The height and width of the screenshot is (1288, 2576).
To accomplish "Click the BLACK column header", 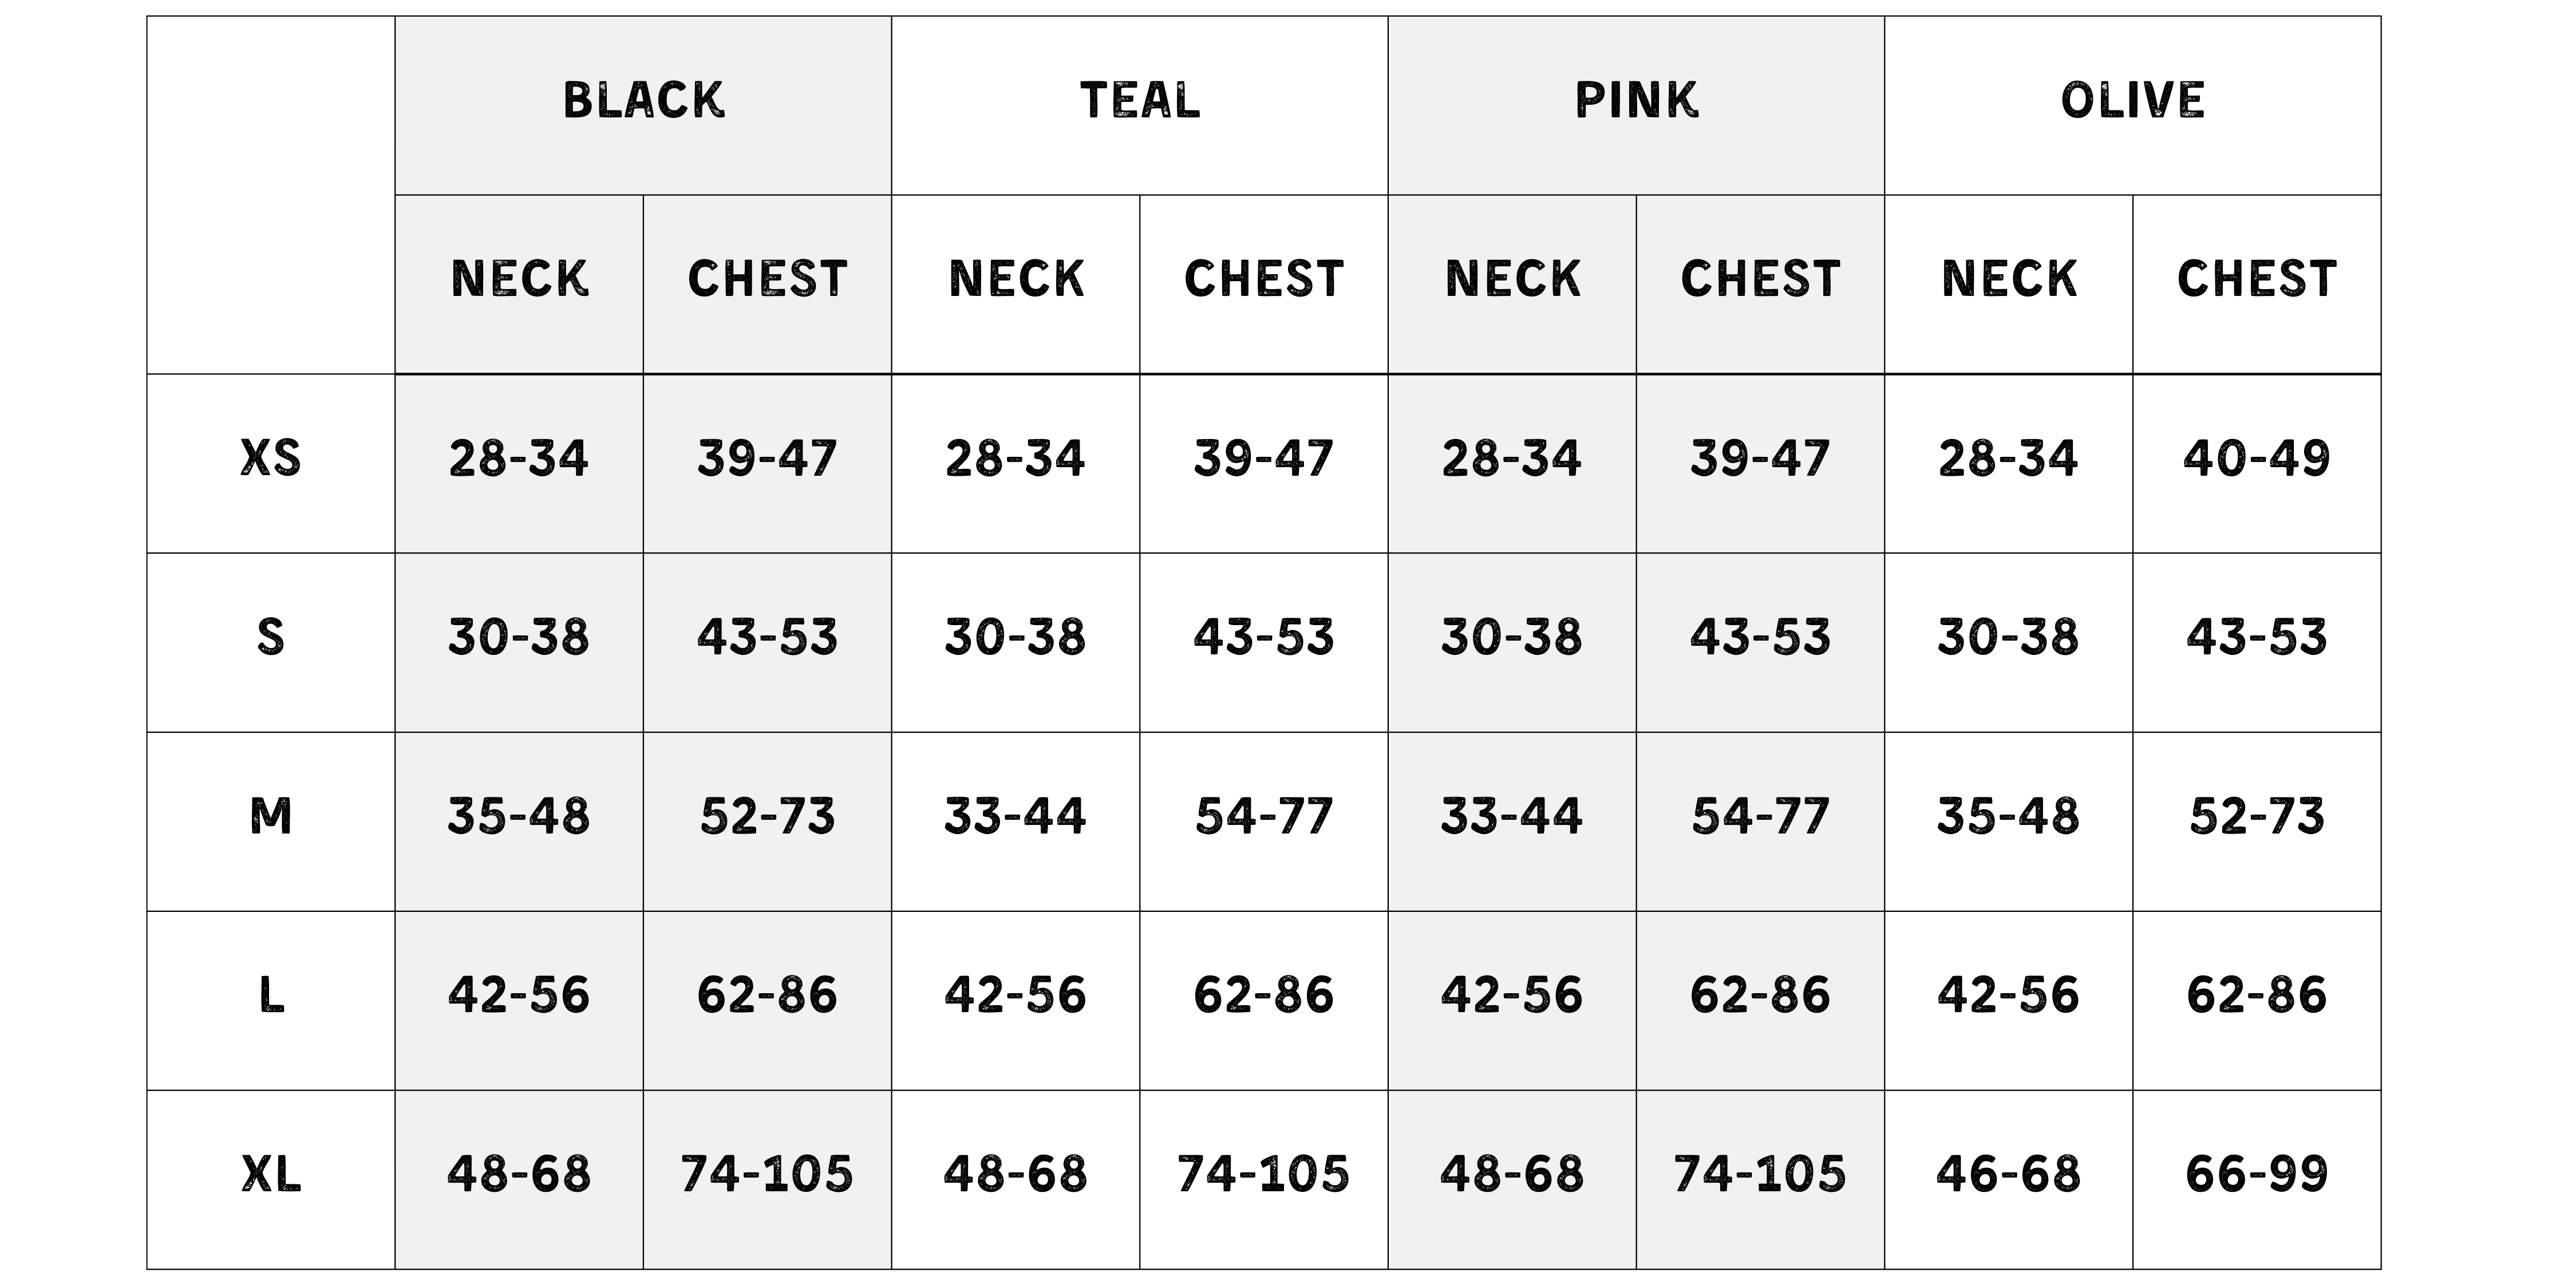I will coord(644,100).
